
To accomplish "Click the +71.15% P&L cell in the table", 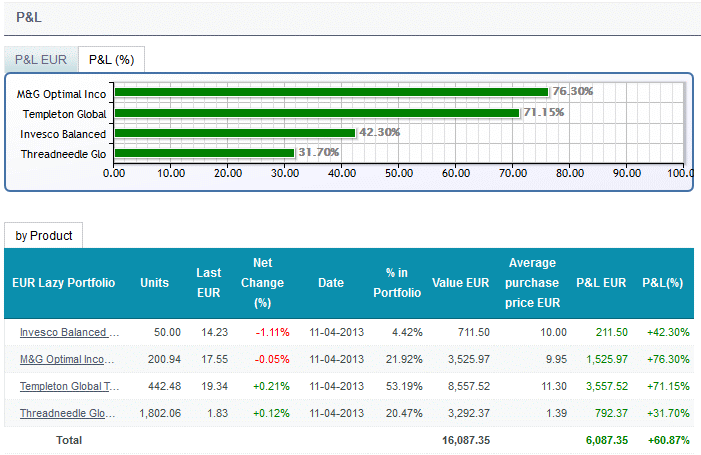I will (668, 386).
